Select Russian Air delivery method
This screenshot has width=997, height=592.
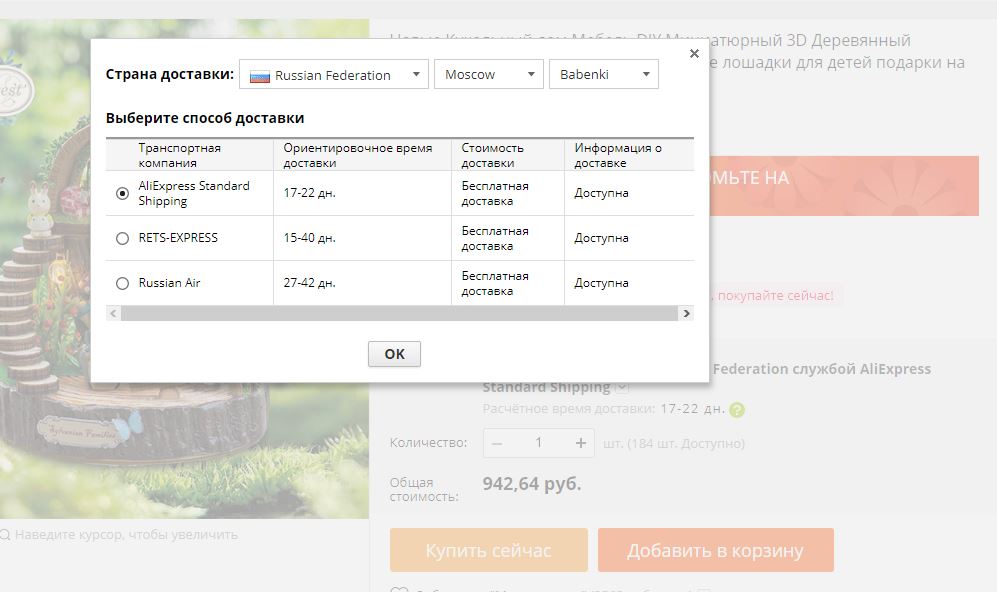[x=123, y=283]
